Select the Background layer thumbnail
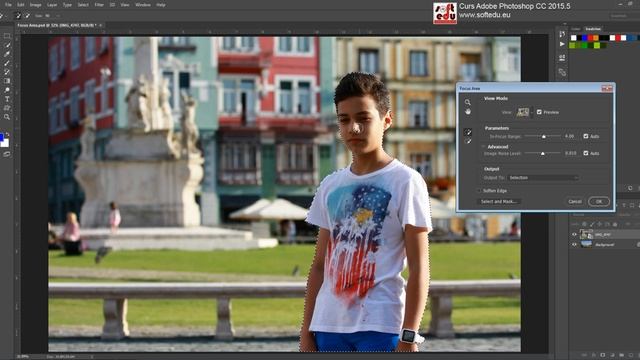Image resolution: width=640 pixels, height=360 pixels. (x=587, y=244)
